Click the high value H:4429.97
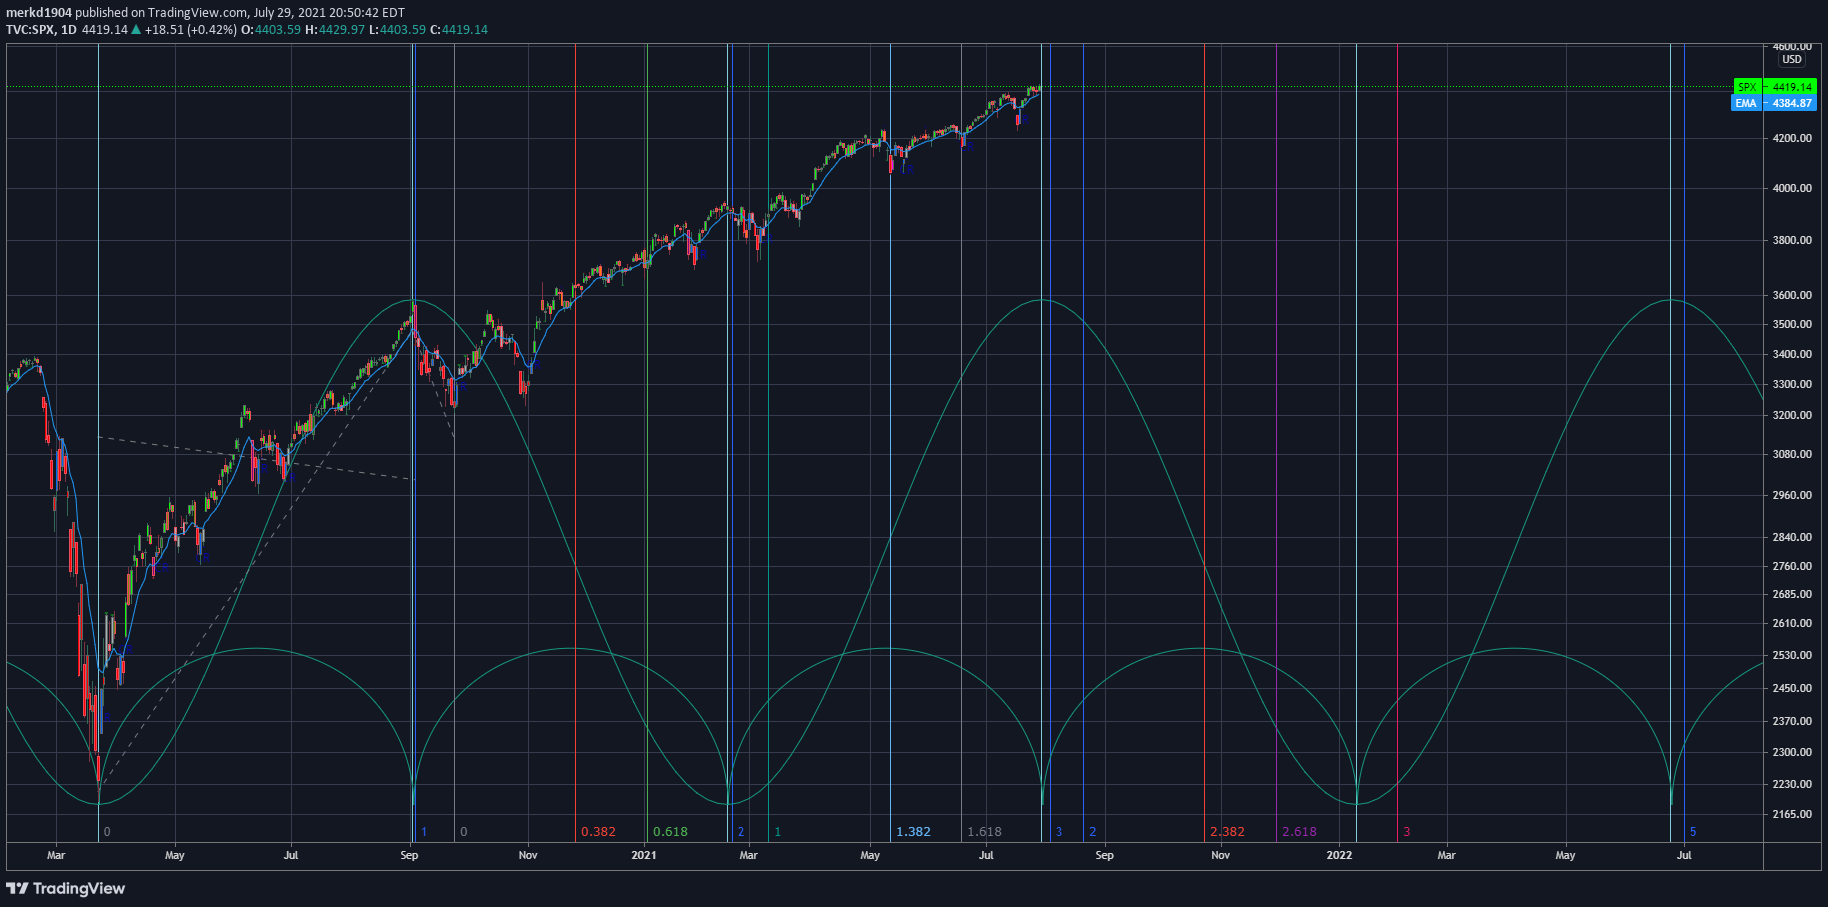1828x907 pixels. coord(335,30)
